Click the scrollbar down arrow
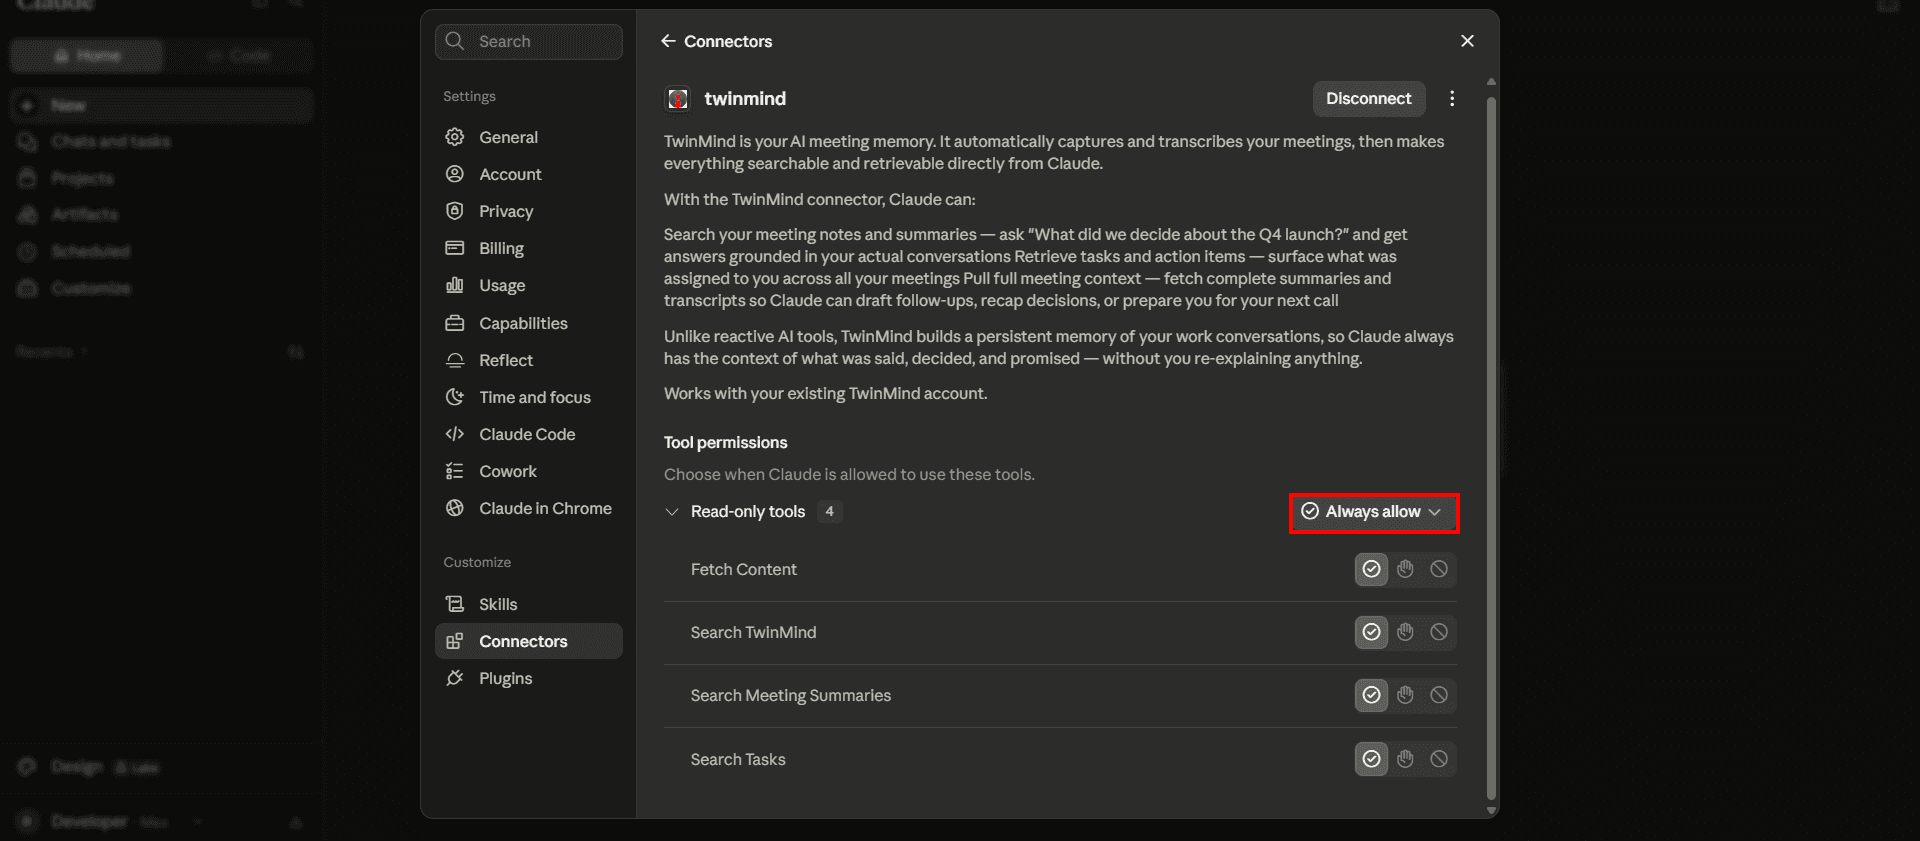This screenshot has height=841, width=1920. 1491,811
